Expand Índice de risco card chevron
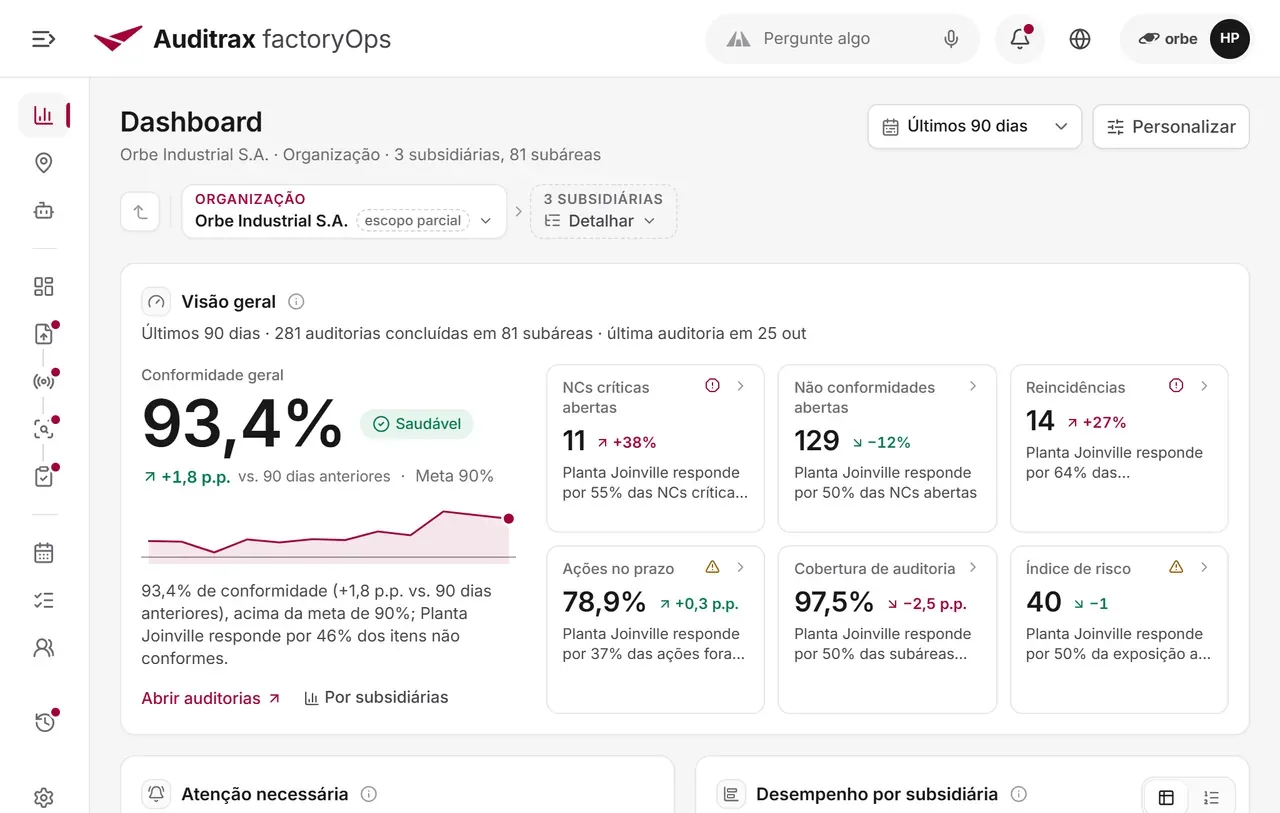Viewport: 1280px width, 813px height. tap(1205, 567)
